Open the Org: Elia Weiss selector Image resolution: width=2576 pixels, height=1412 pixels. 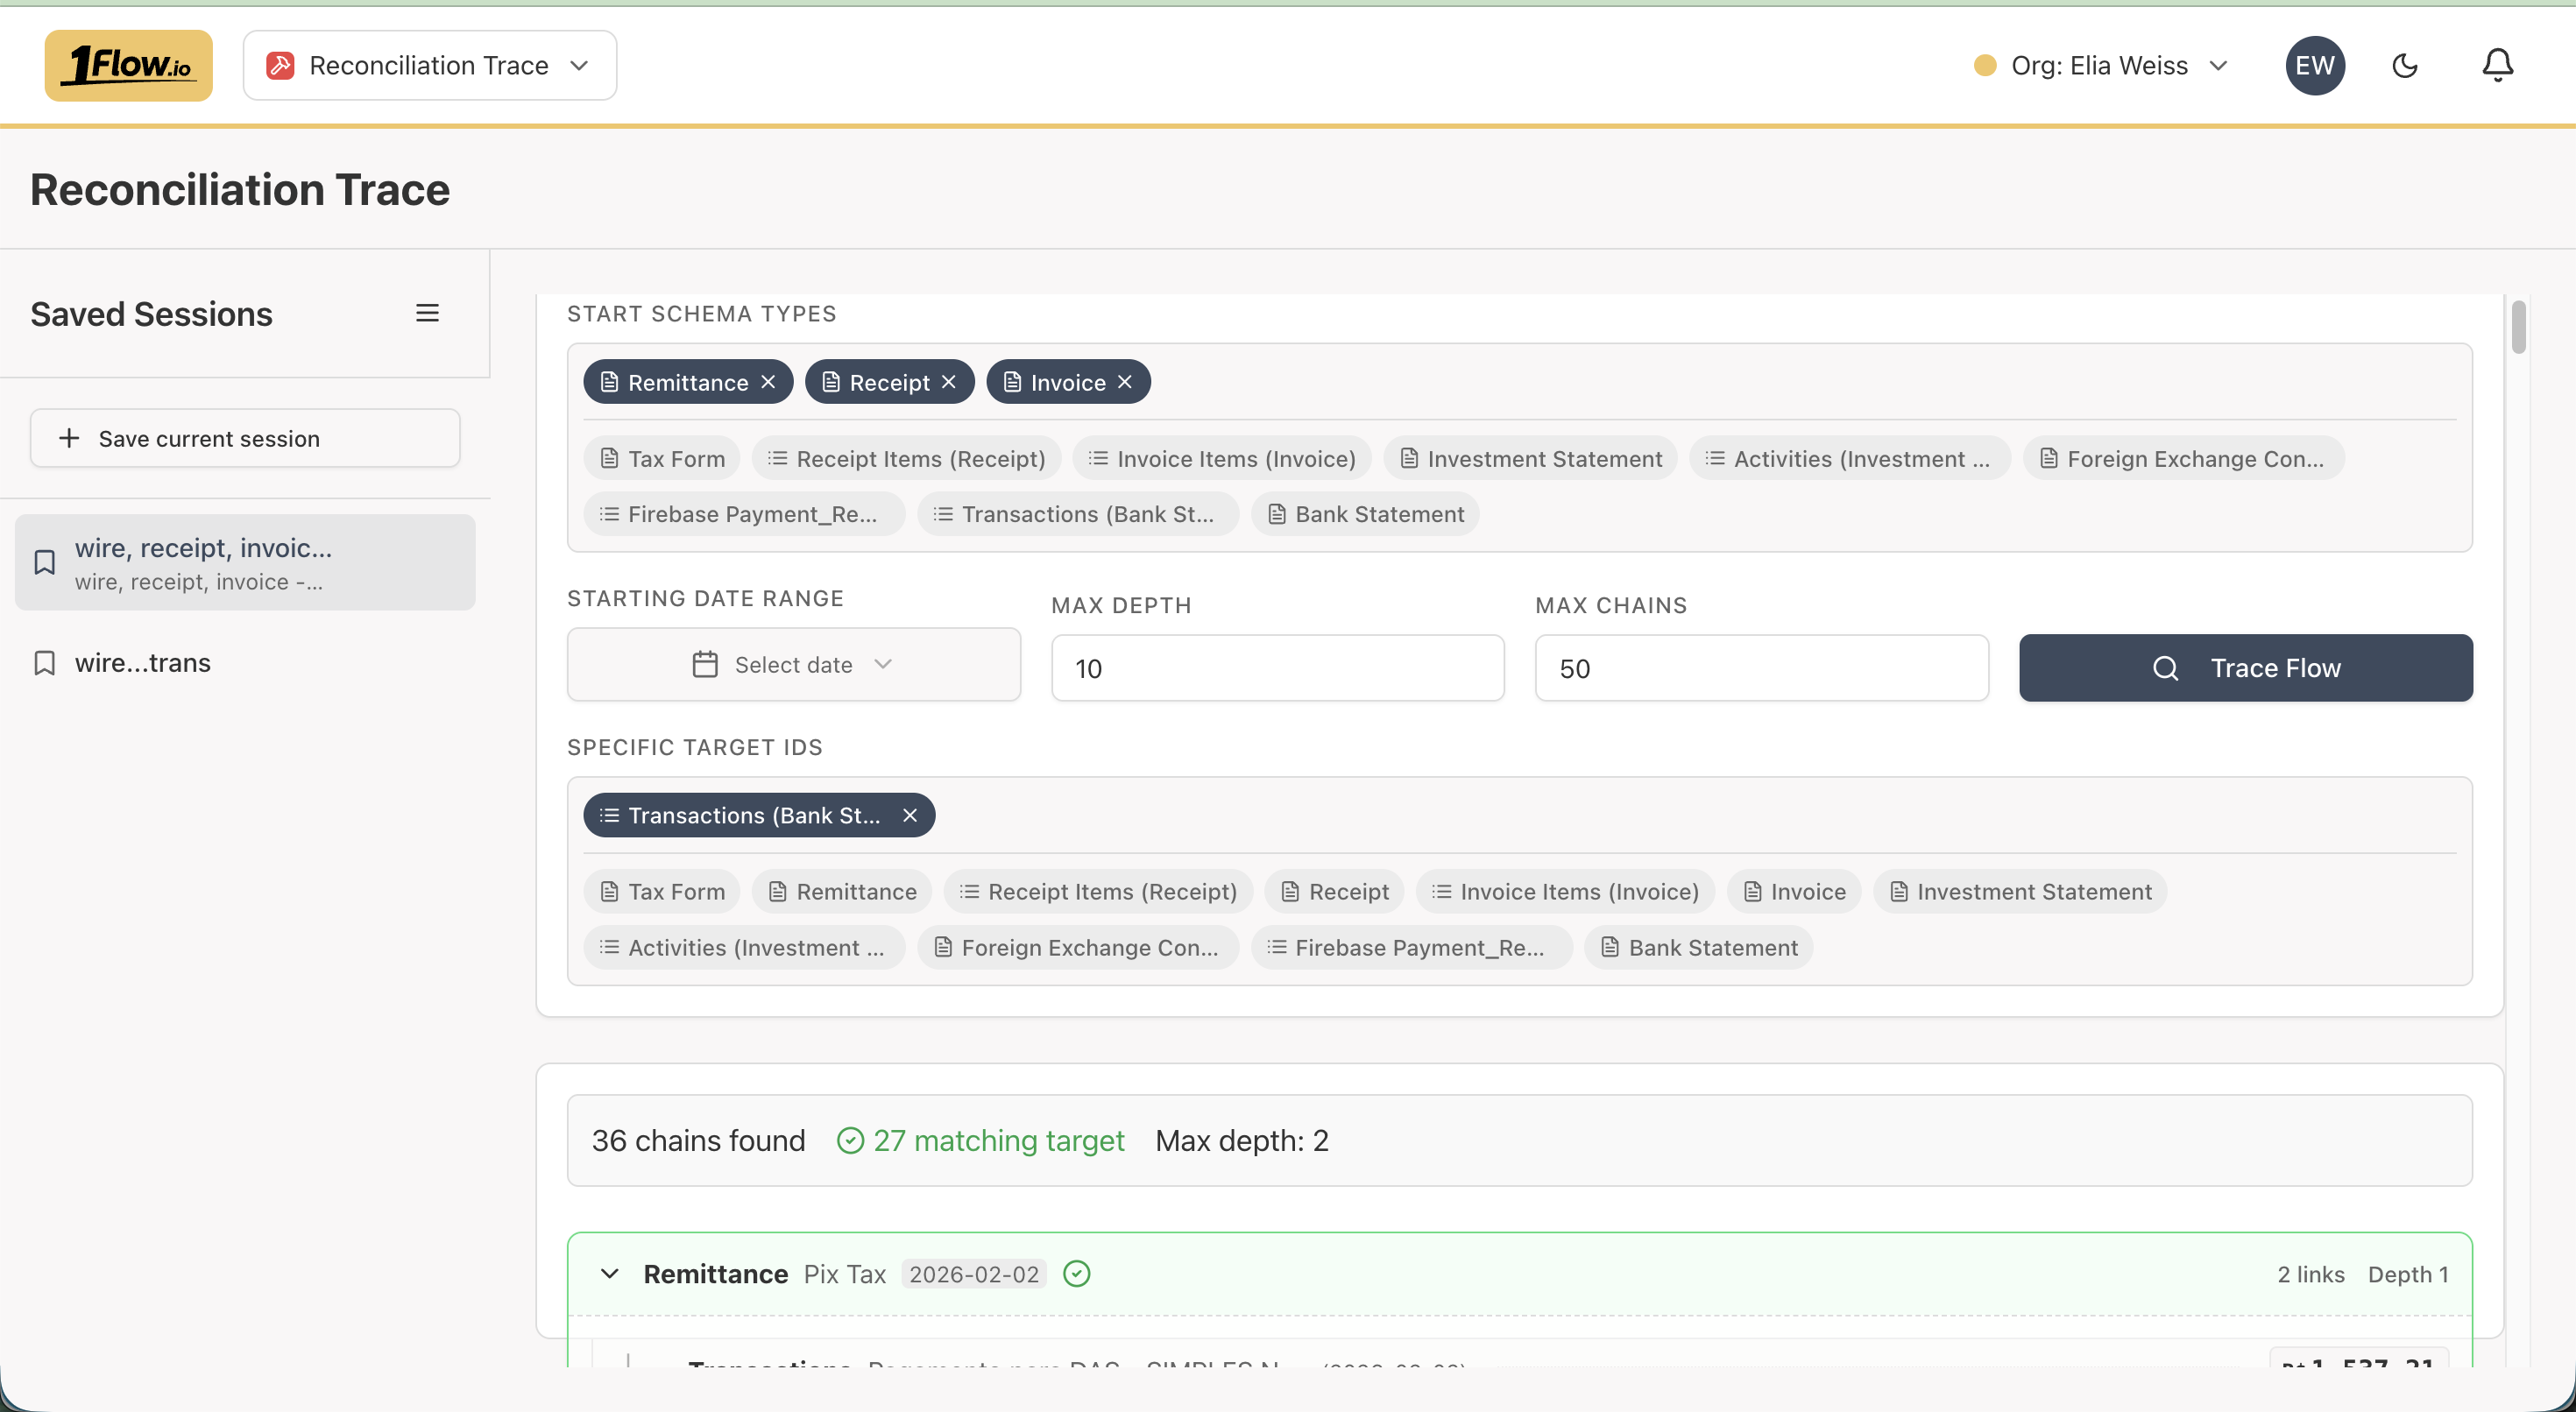pyautogui.click(x=2100, y=65)
